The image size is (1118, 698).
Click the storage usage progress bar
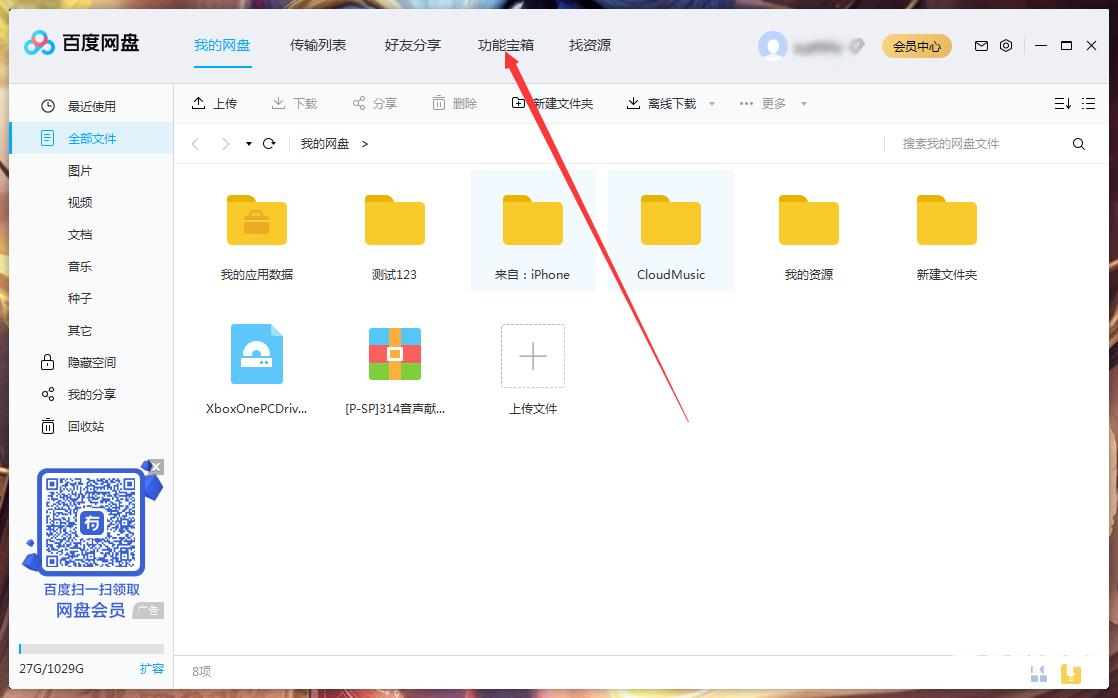tap(91, 649)
